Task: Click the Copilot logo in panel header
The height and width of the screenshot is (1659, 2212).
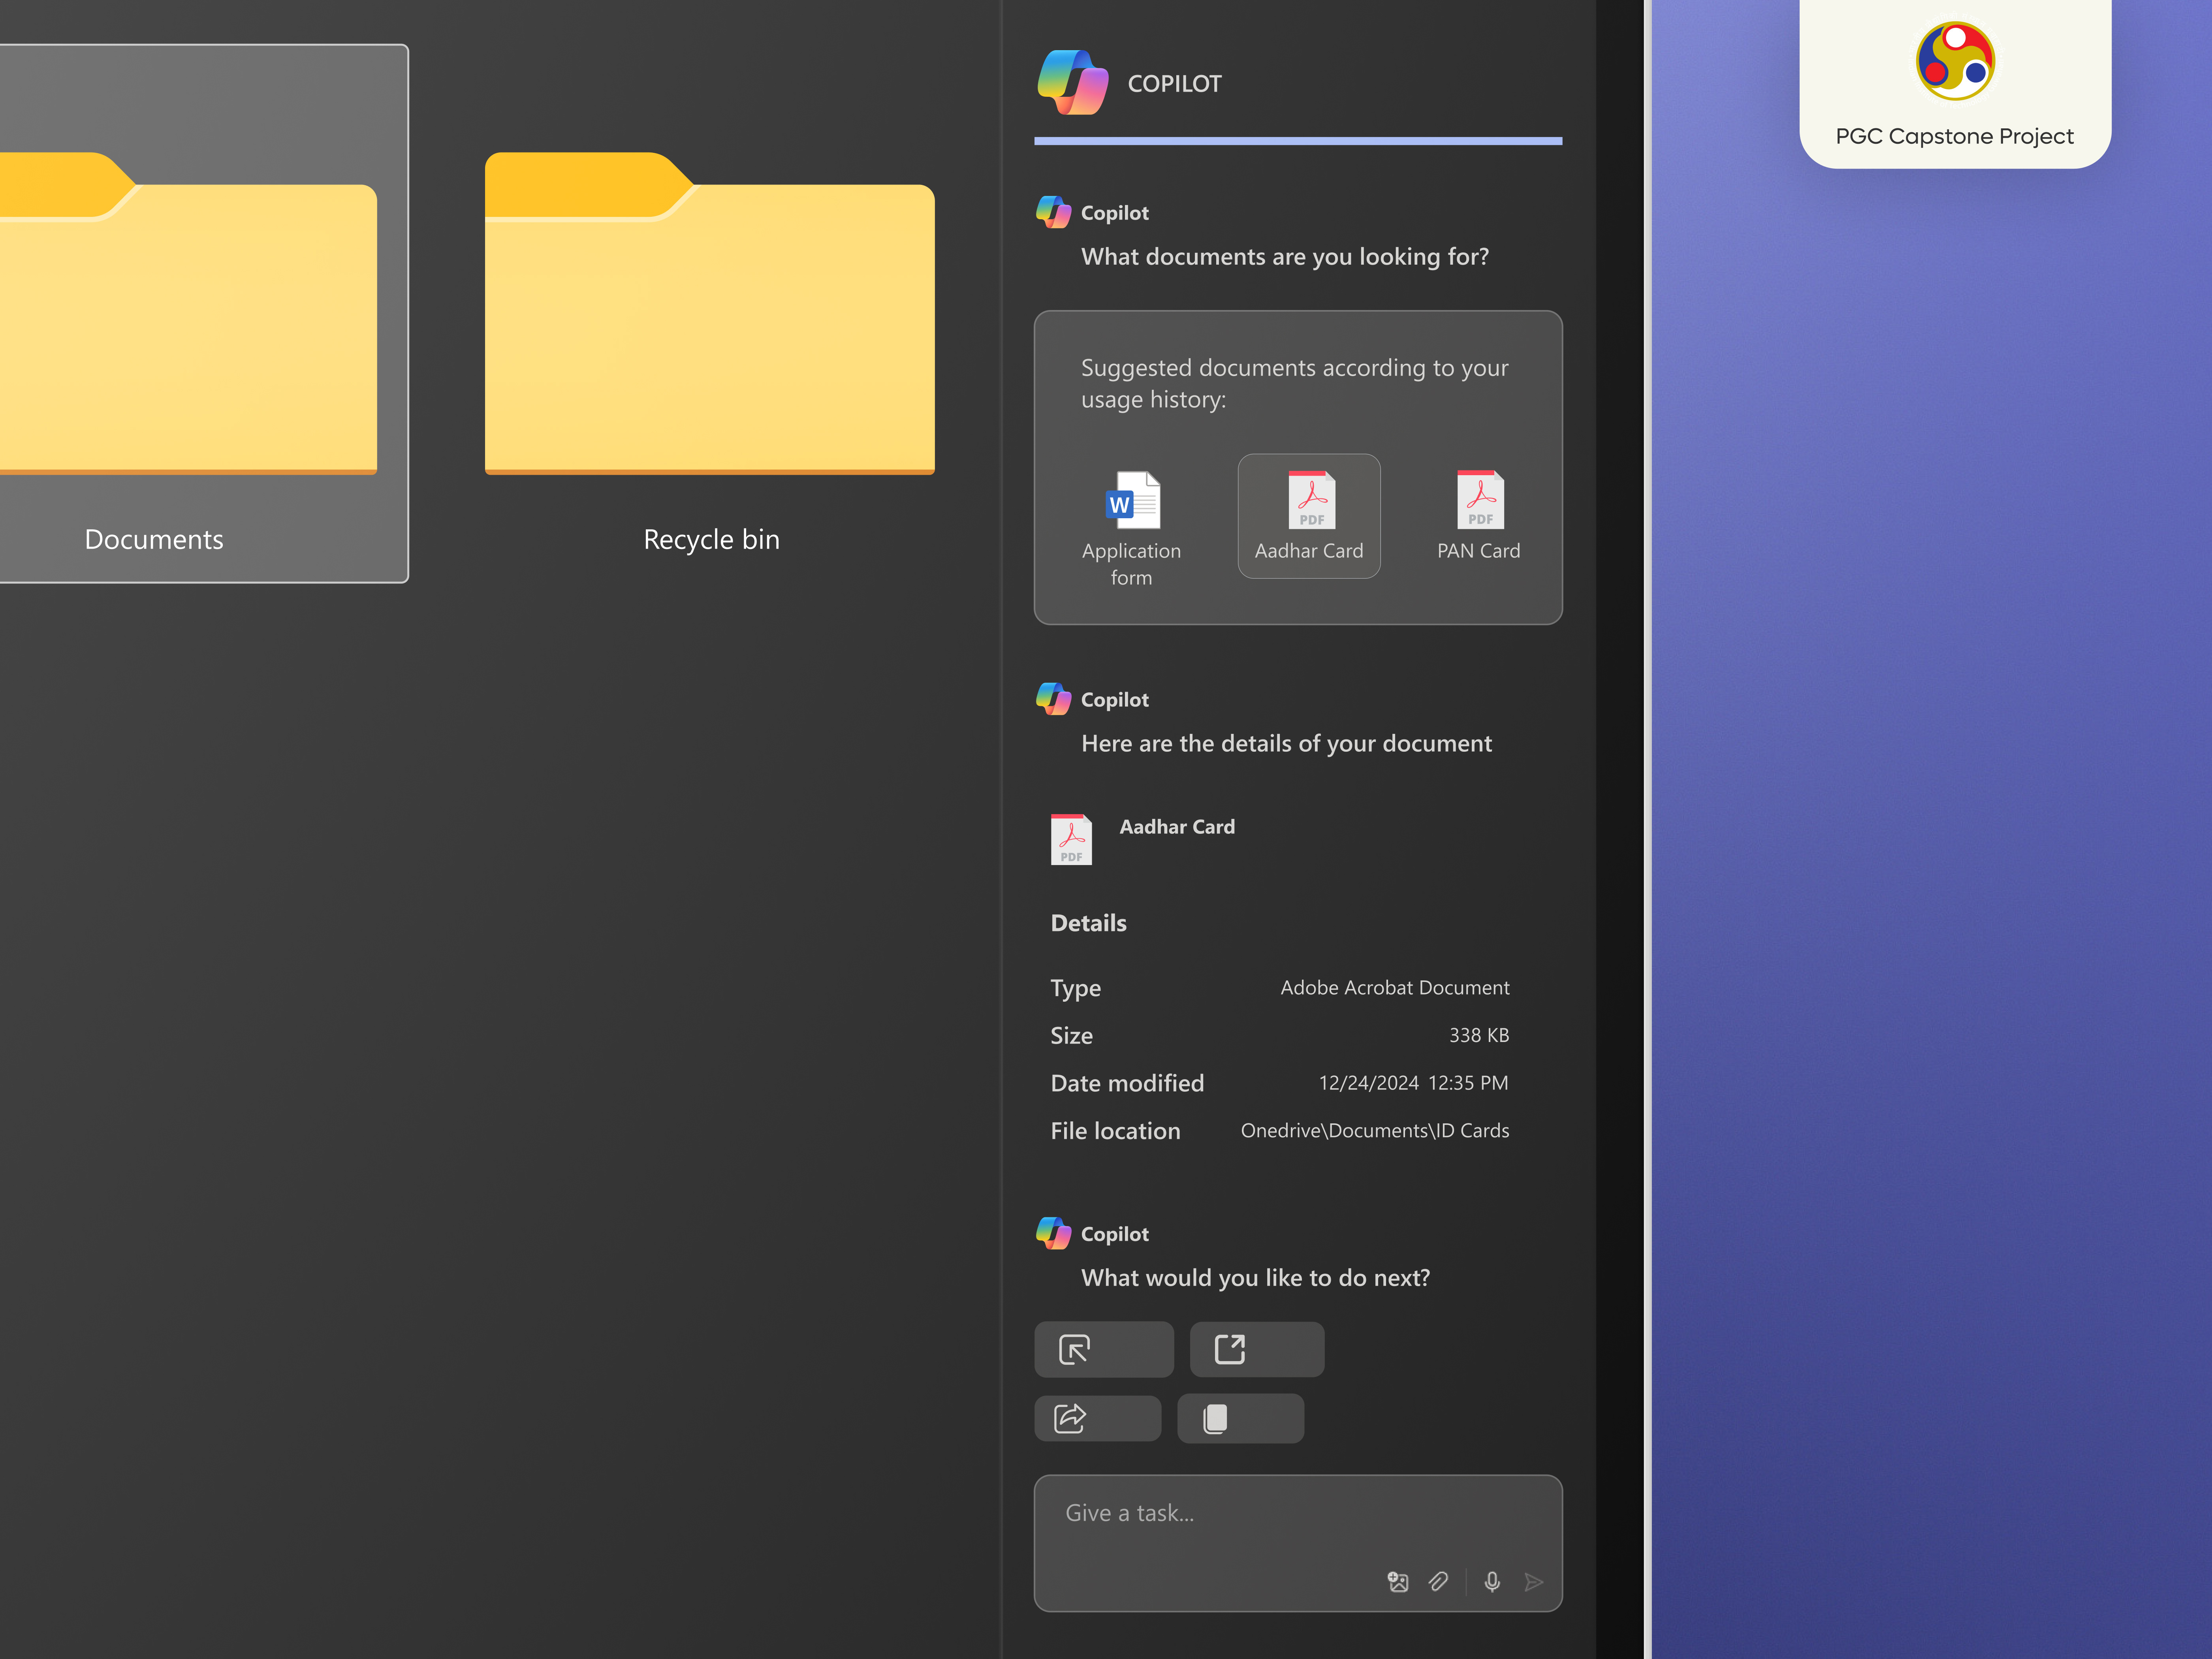Action: tap(1072, 83)
